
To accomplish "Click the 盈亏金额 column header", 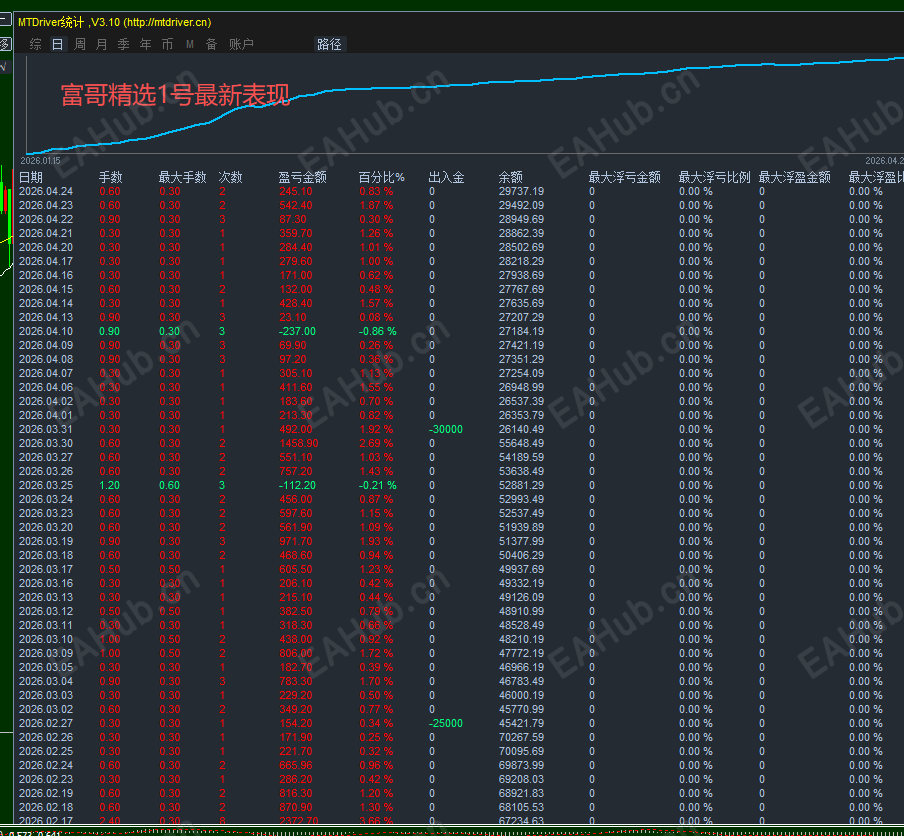I will pyautogui.click(x=303, y=177).
